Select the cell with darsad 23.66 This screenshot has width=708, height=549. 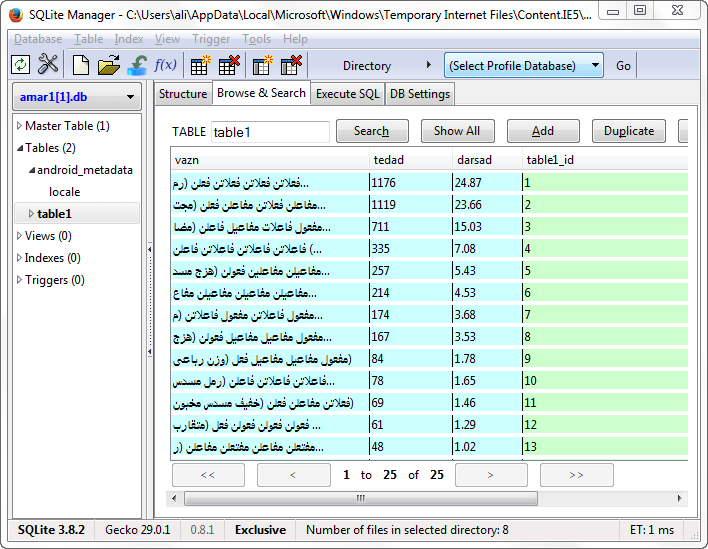click(x=487, y=205)
